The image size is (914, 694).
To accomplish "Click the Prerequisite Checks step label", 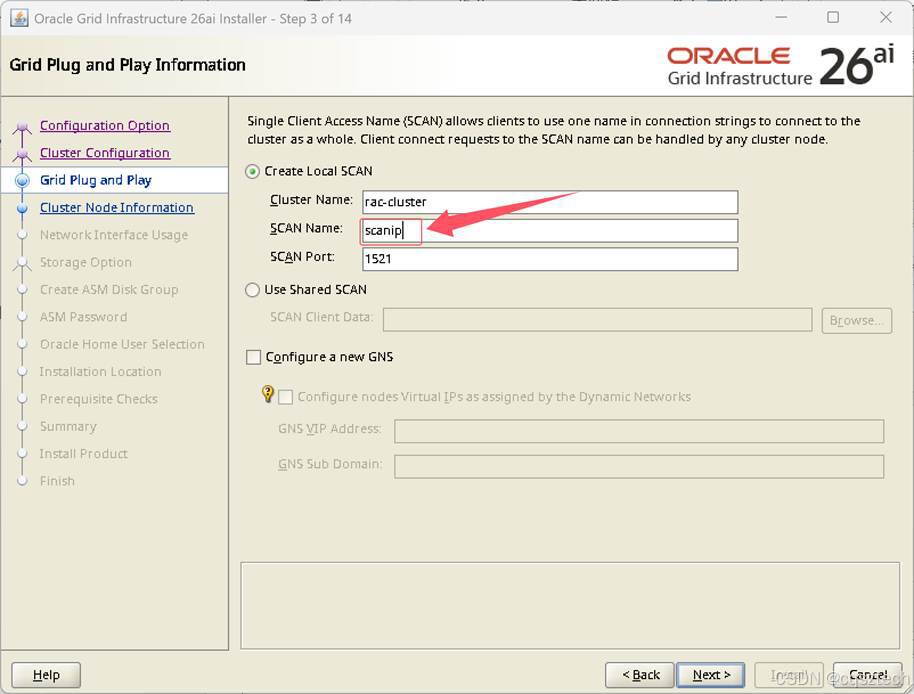I will coord(99,399).
